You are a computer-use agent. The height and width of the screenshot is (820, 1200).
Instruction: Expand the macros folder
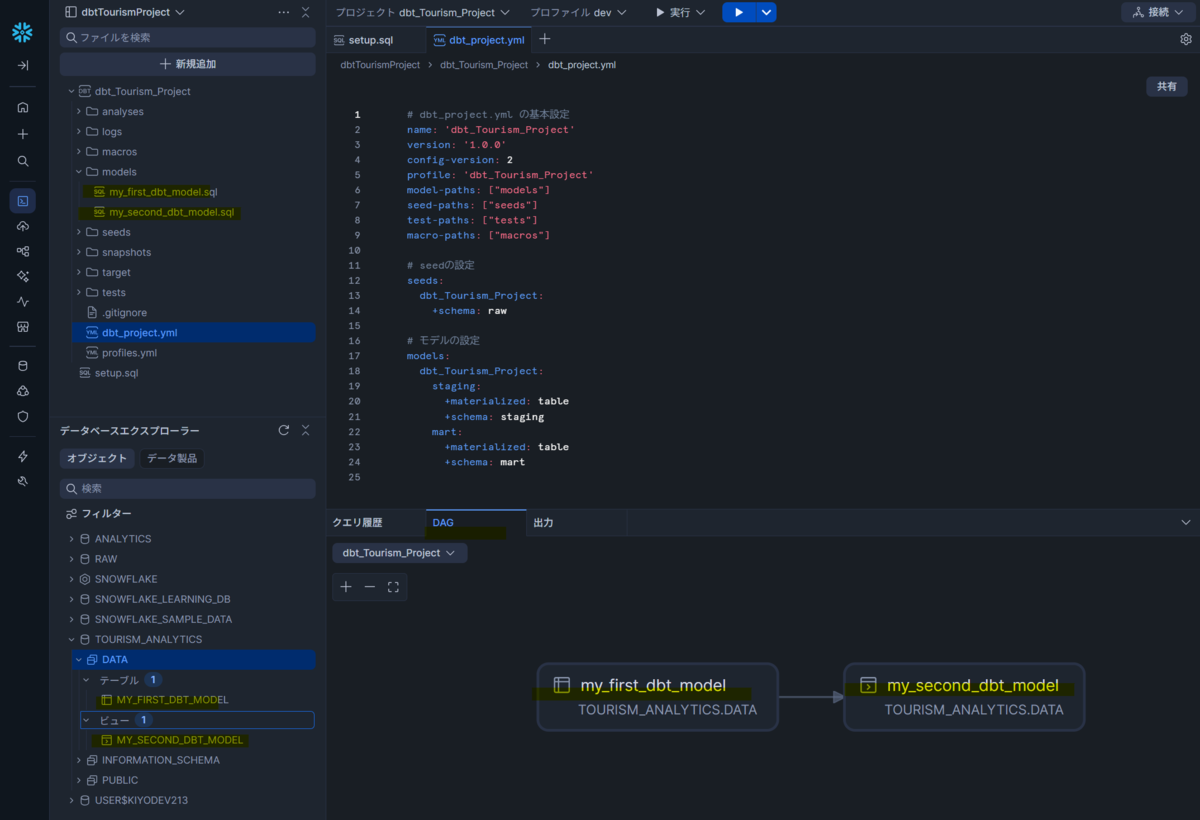(x=79, y=152)
